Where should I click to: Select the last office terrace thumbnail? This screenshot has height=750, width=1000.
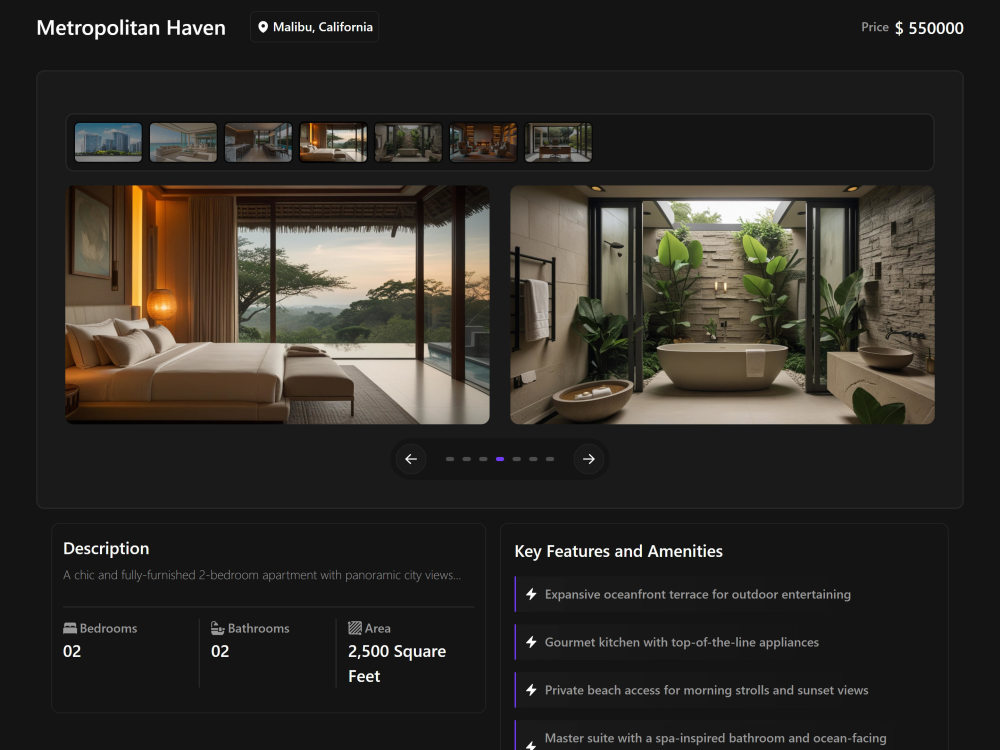click(x=558, y=142)
